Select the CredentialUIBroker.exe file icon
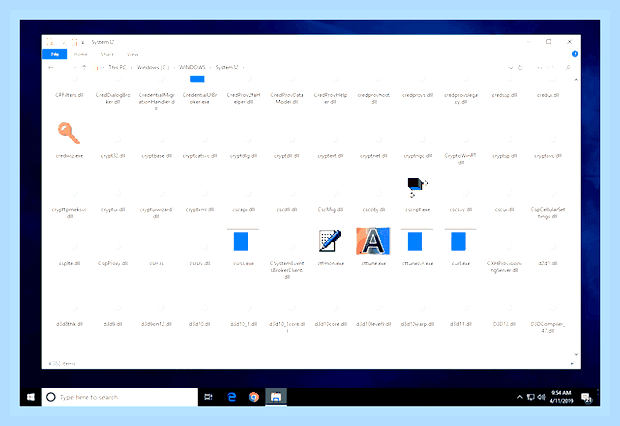This screenshot has height=426, width=620. 197,79
